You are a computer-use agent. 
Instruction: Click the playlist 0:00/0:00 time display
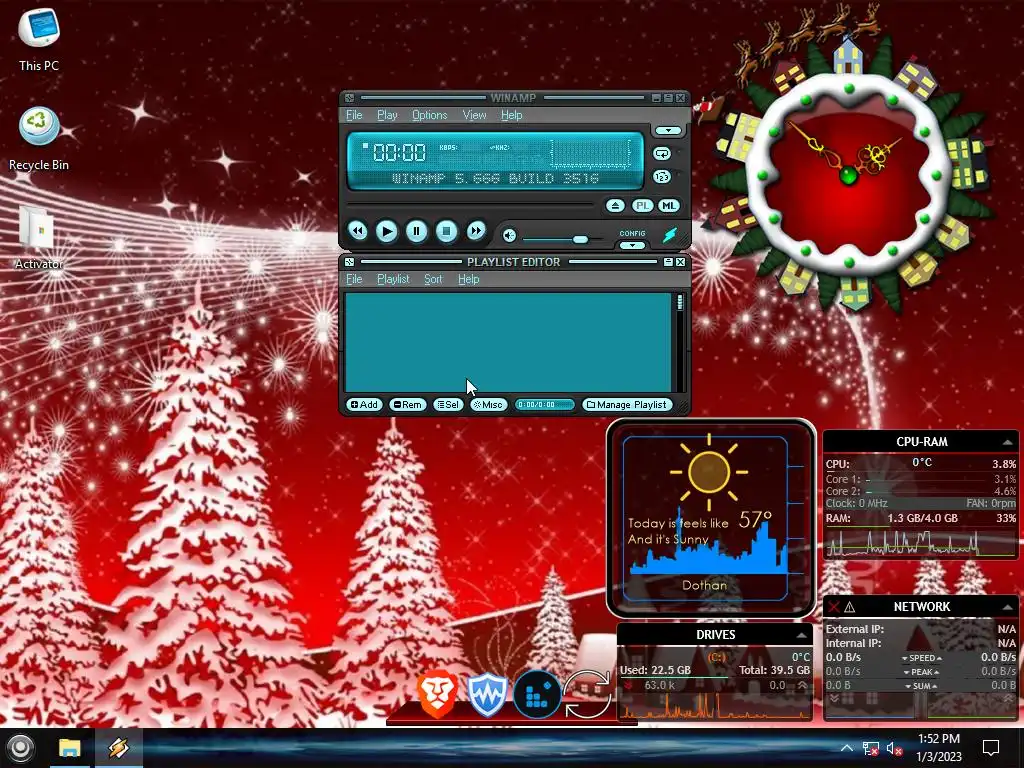(545, 405)
